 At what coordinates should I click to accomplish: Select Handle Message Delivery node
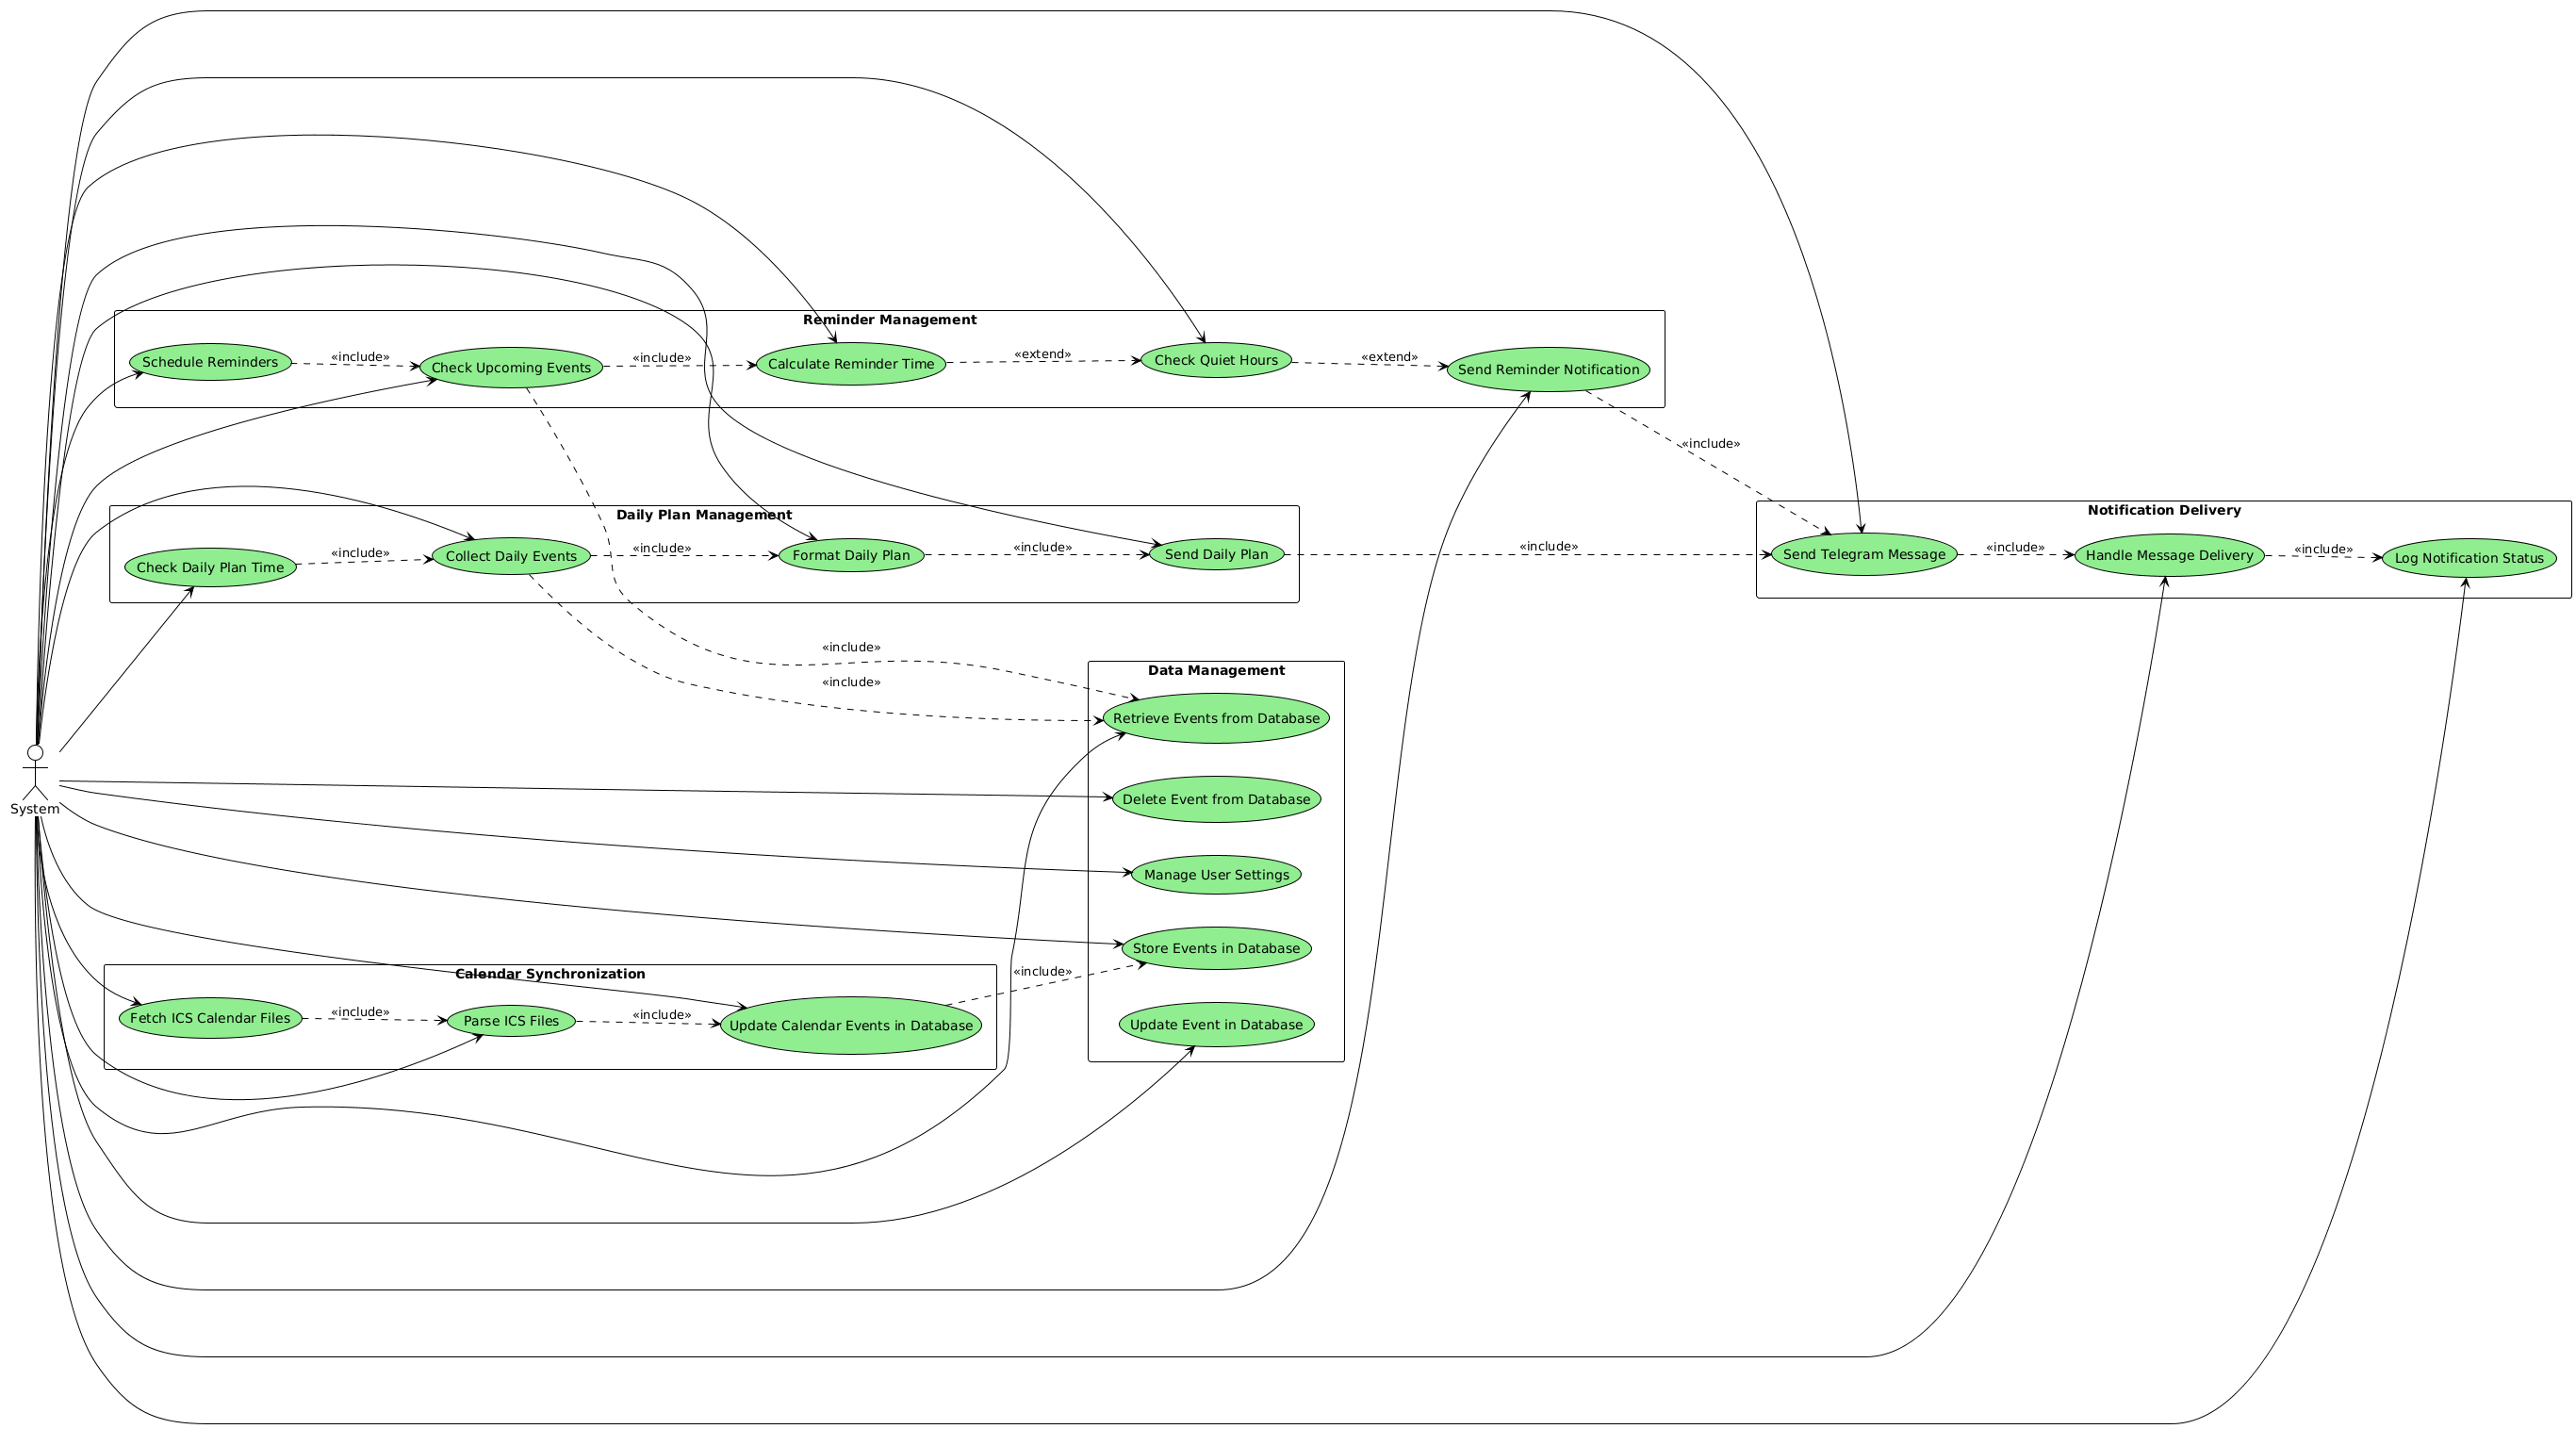(x=2169, y=555)
